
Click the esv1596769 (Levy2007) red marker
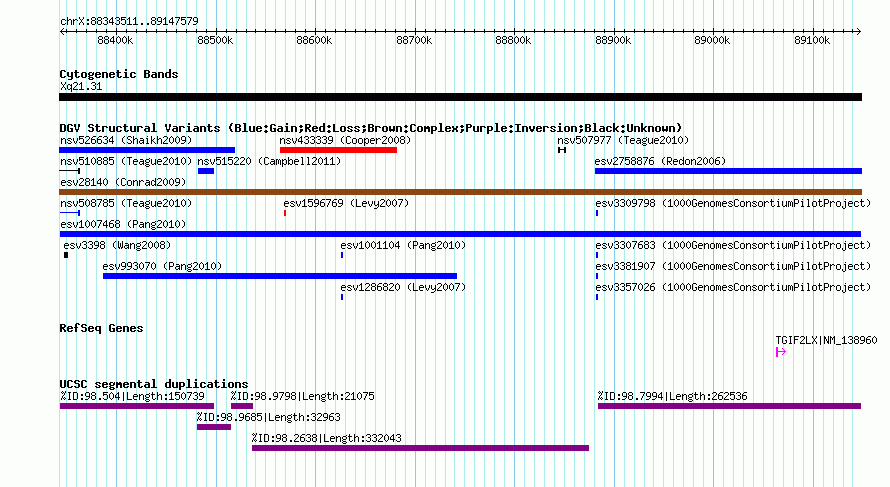pos(285,213)
